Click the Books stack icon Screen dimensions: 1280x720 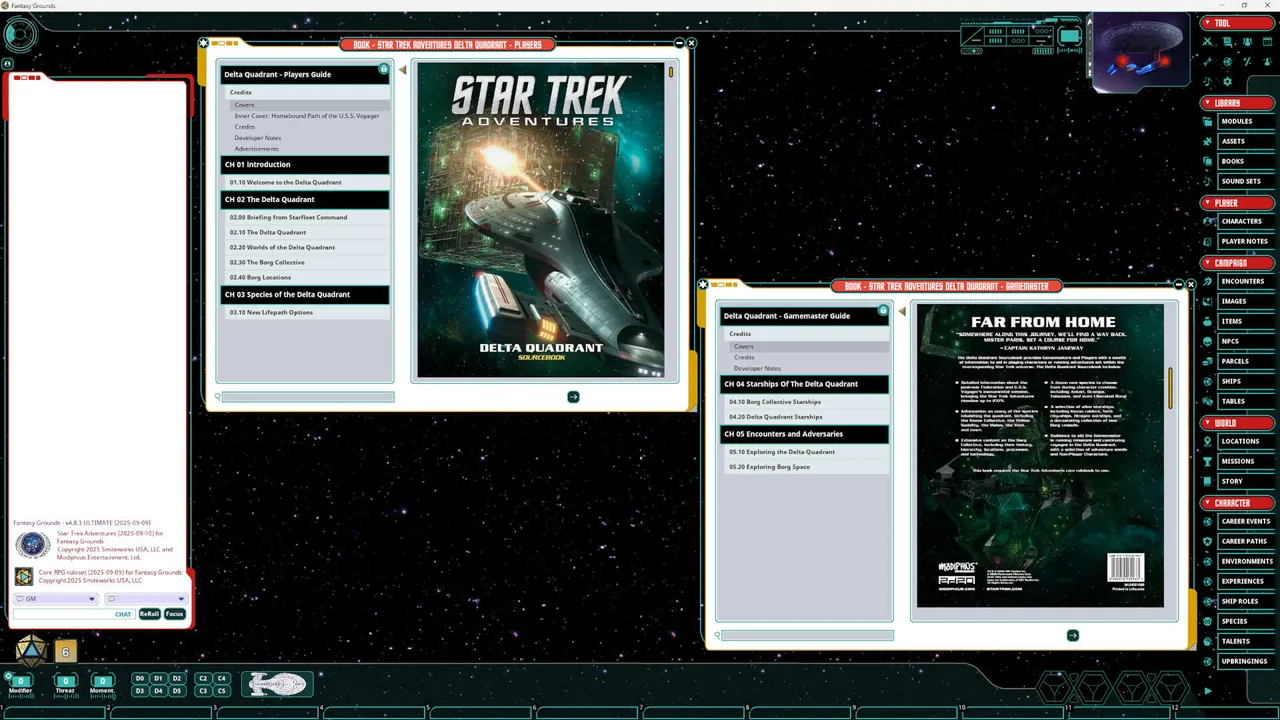(x=1208, y=161)
